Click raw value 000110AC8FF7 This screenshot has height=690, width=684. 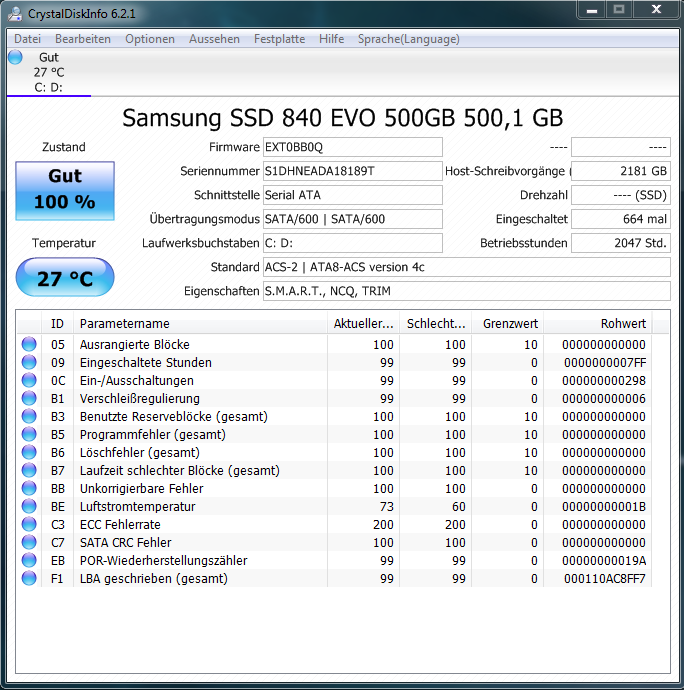605,579
